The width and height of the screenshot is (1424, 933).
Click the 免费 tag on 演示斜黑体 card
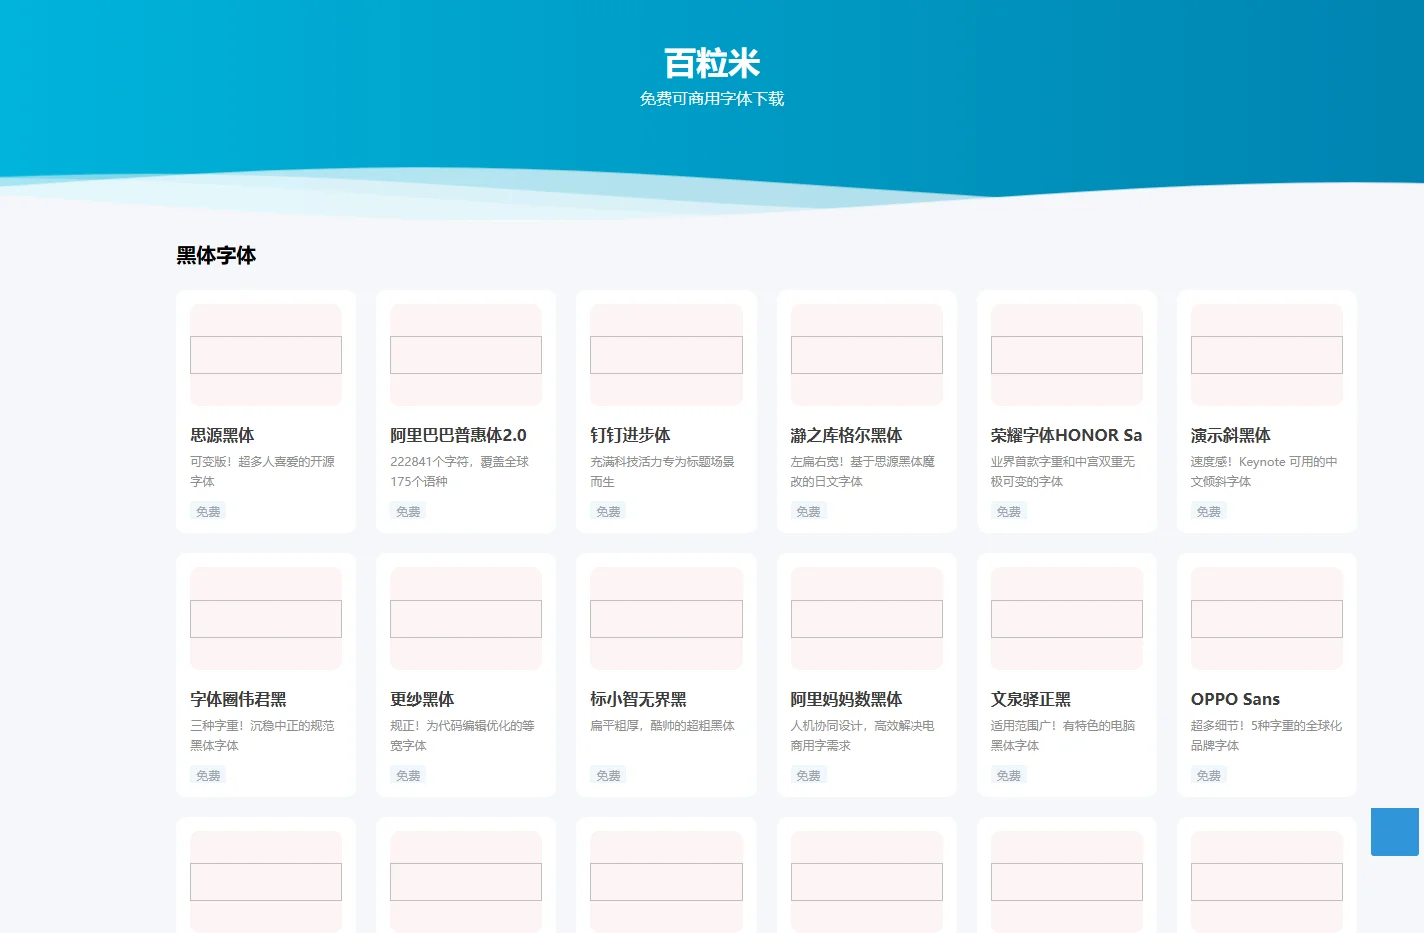tap(1209, 511)
